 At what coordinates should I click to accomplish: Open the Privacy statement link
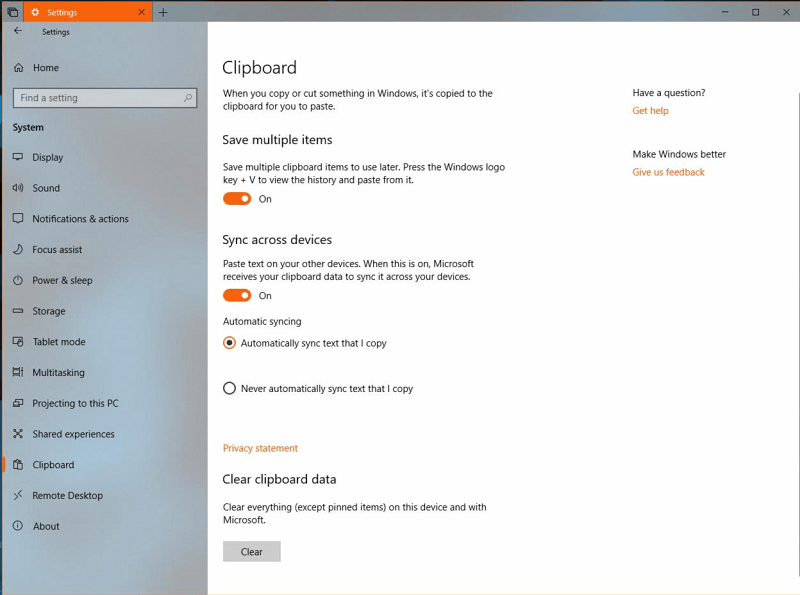pyautogui.click(x=260, y=448)
